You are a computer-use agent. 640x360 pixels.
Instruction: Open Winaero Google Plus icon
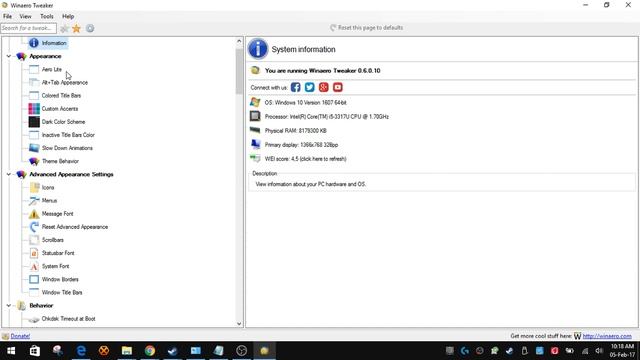tap(324, 87)
